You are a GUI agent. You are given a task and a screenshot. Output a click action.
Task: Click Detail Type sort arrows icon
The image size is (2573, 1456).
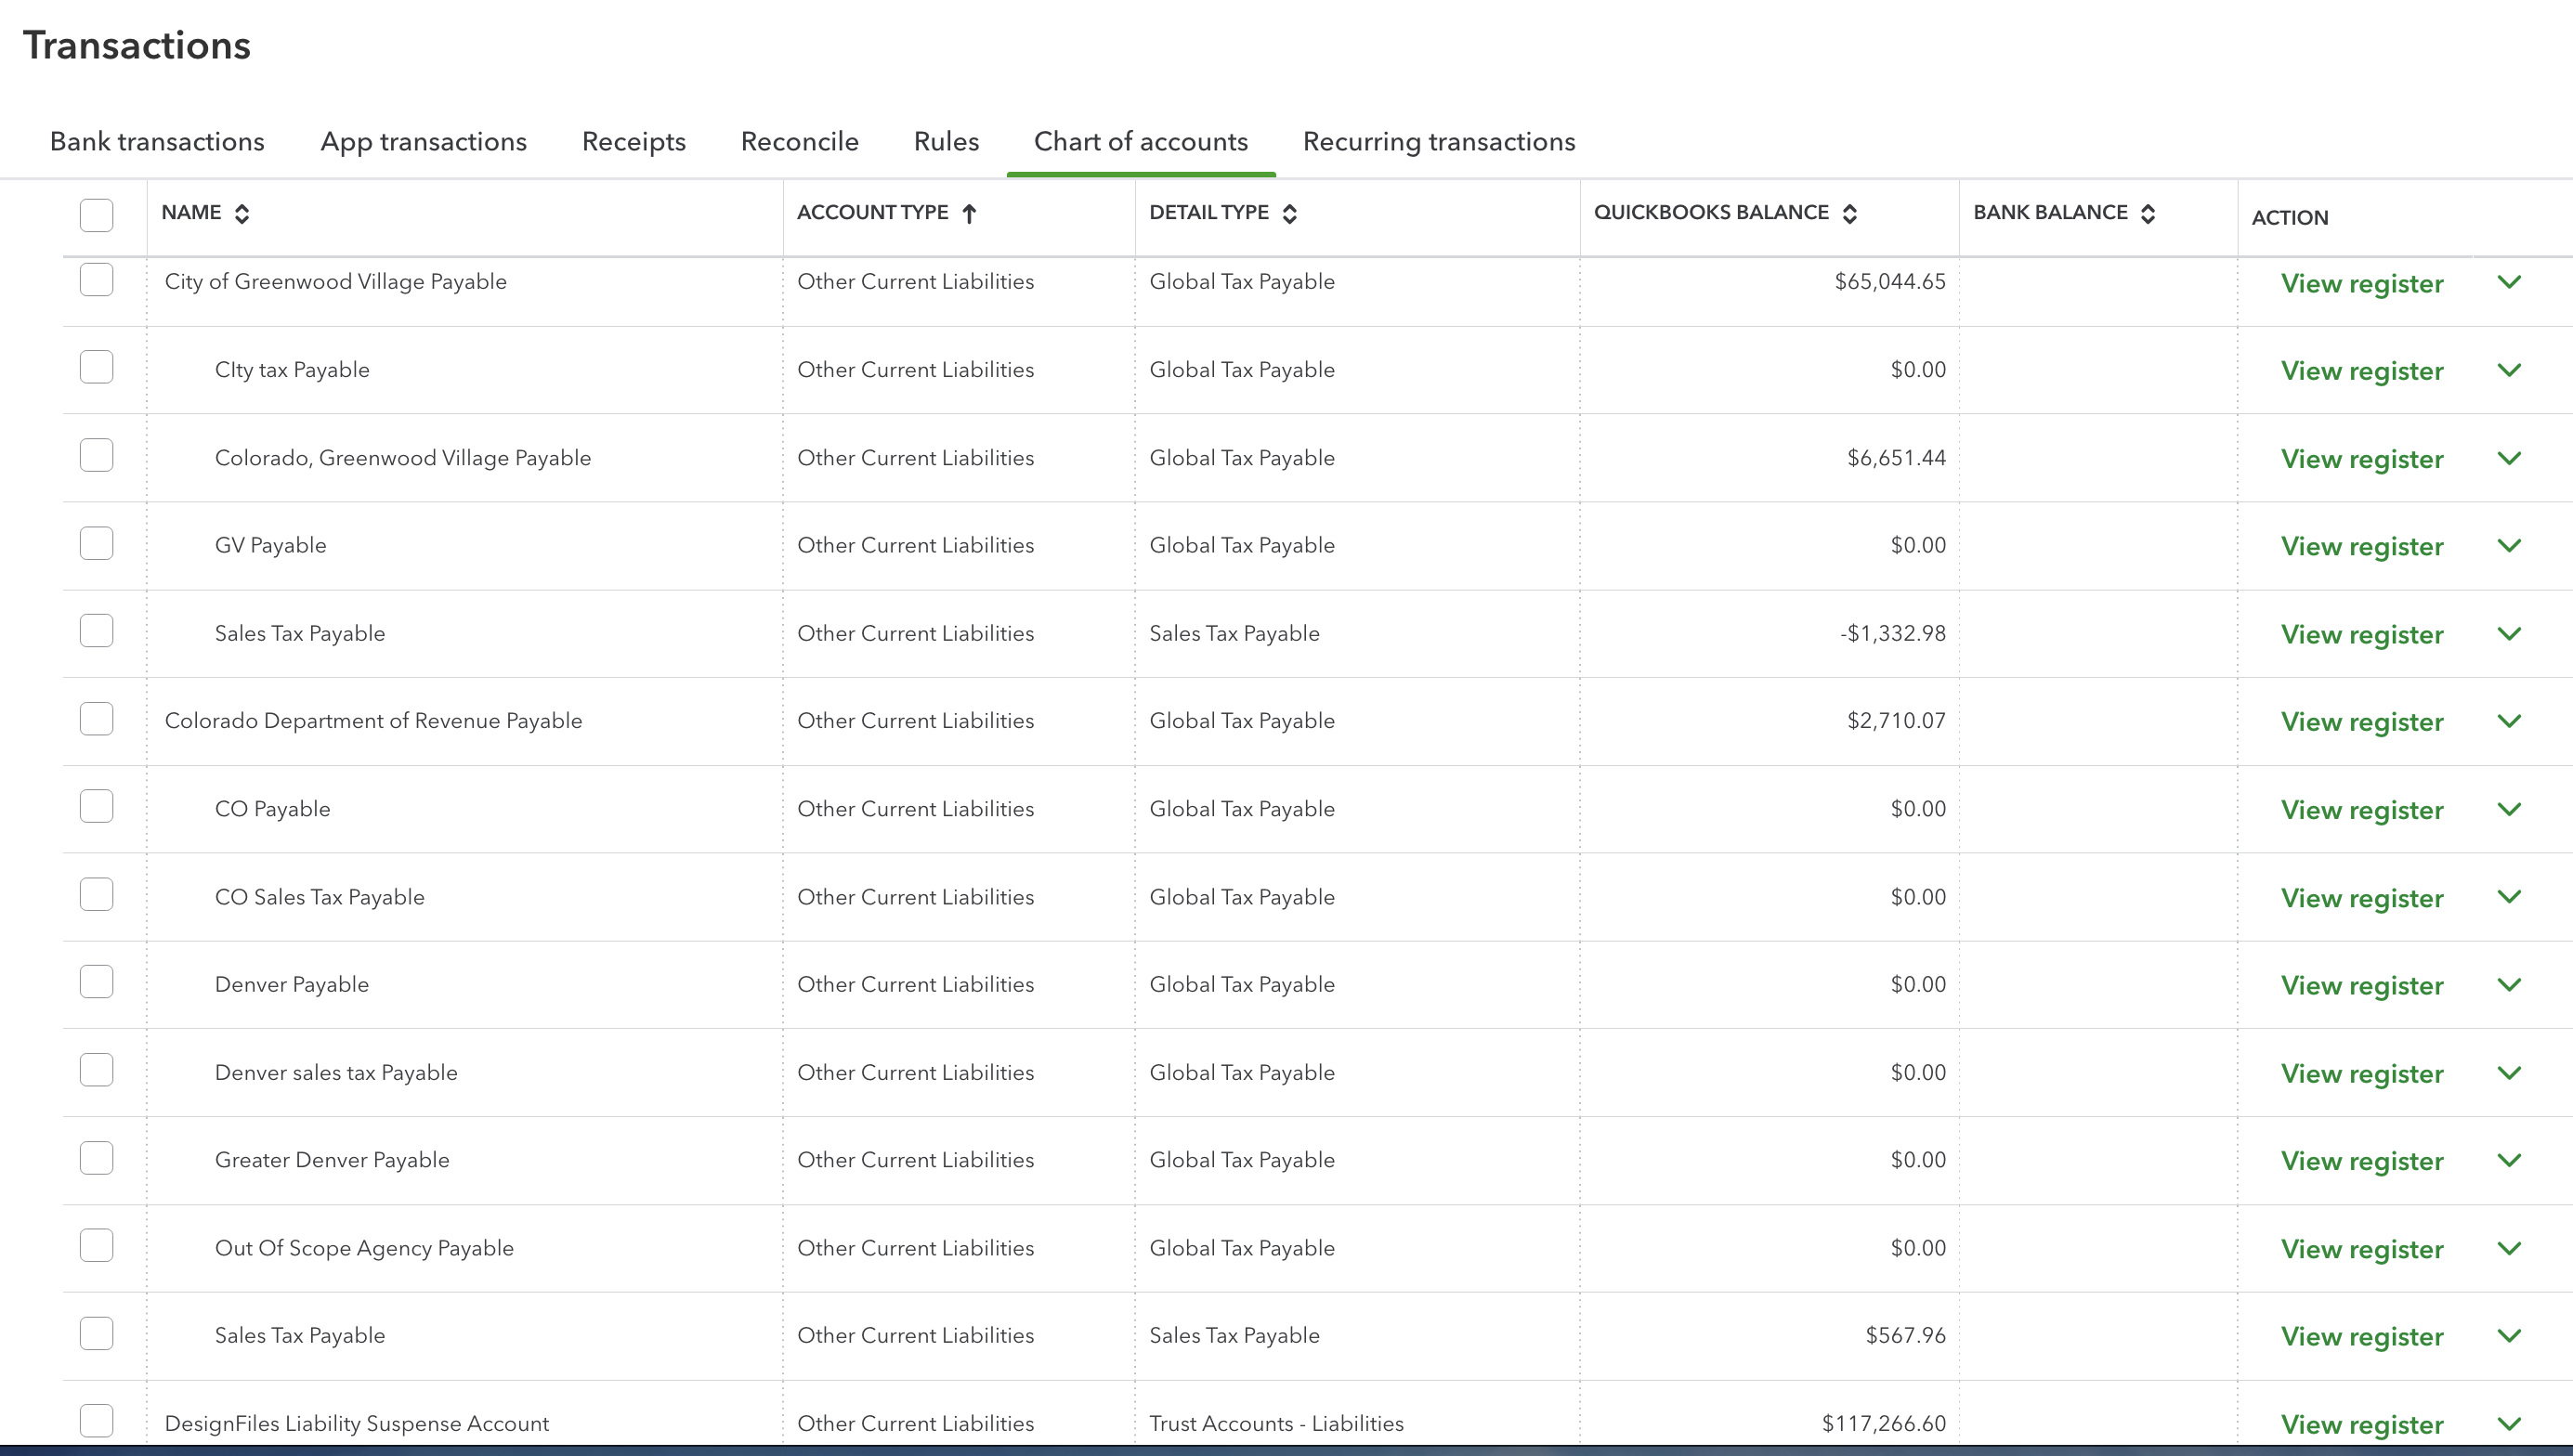1290,213
